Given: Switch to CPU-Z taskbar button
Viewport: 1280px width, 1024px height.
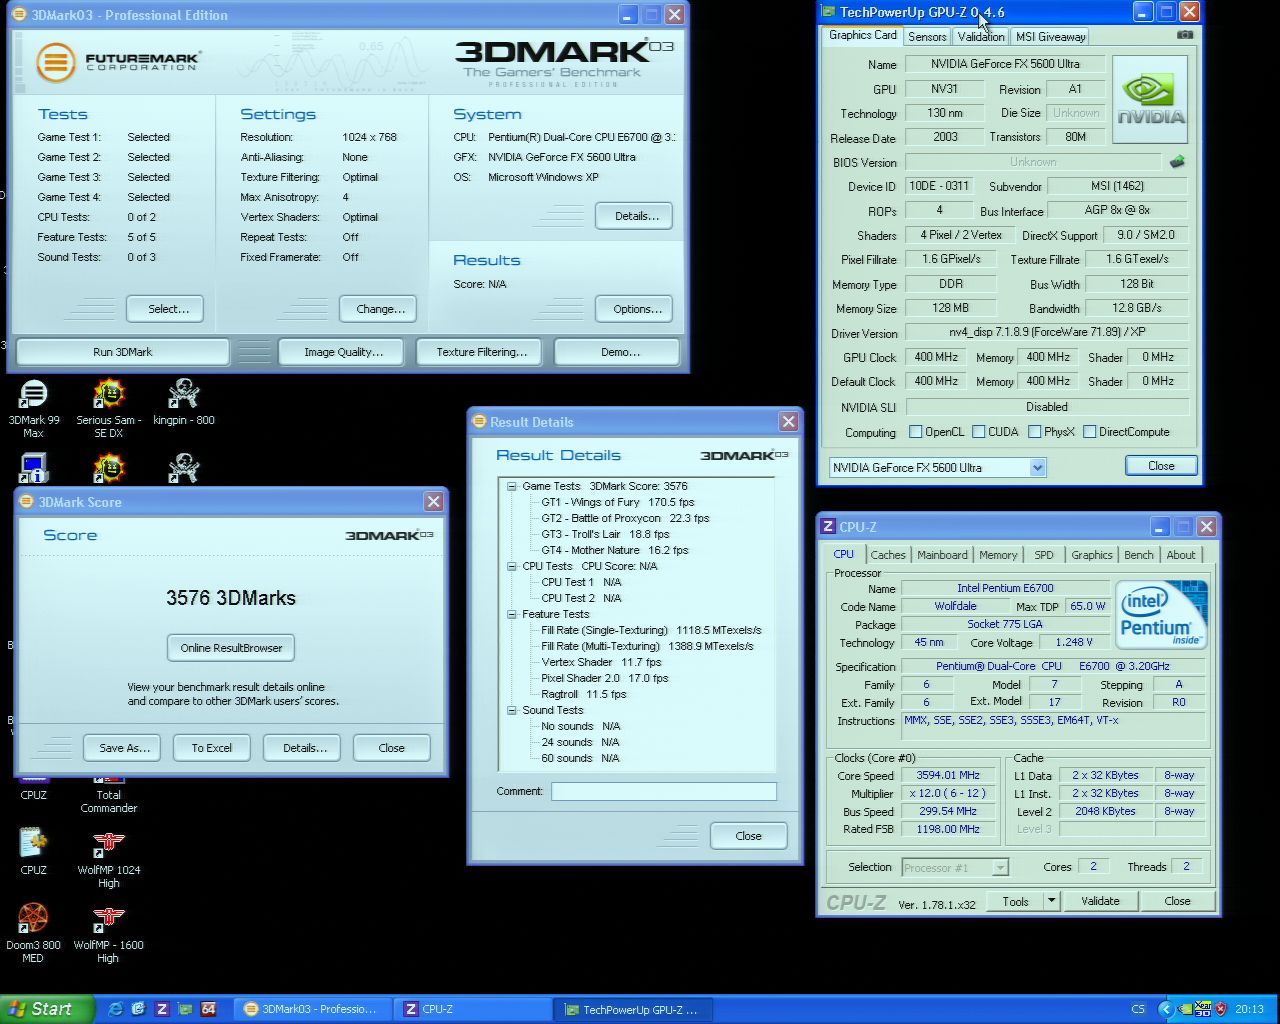Looking at the screenshot, I should [x=471, y=1009].
